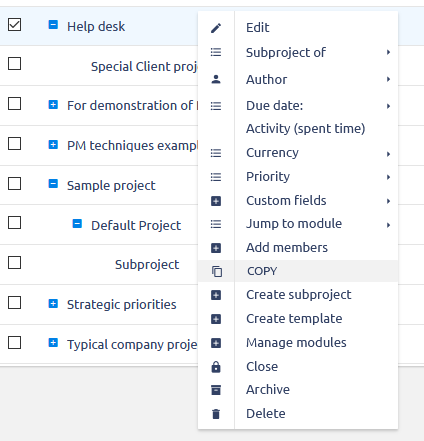Click the plus icon beside Manage modules
The image size is (424, 441).
pos(216,343)
